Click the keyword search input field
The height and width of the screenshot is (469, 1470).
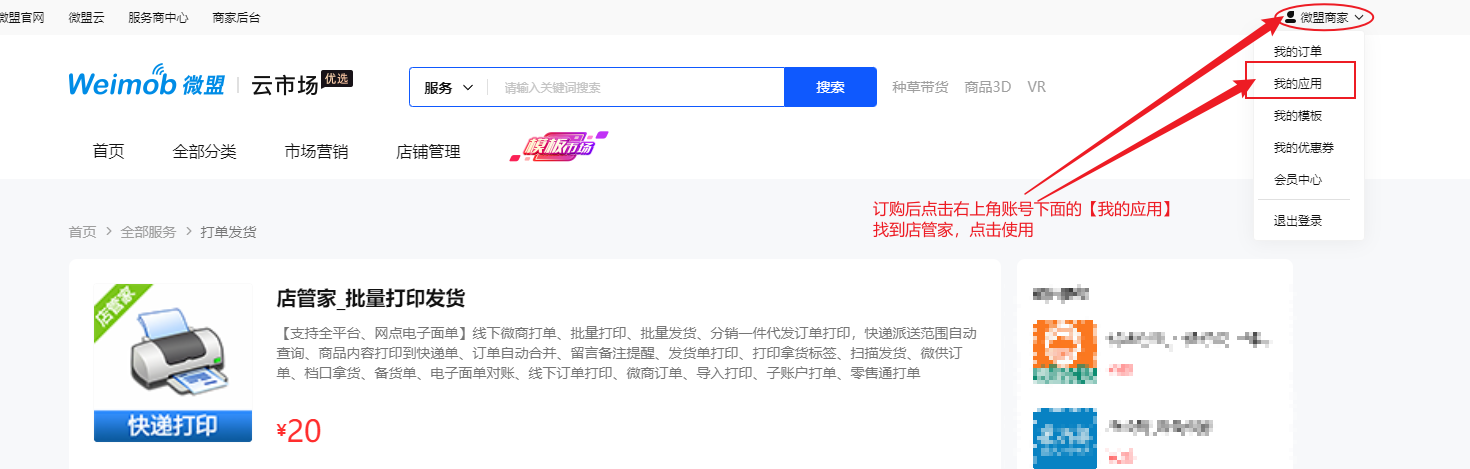click(635, 87)
